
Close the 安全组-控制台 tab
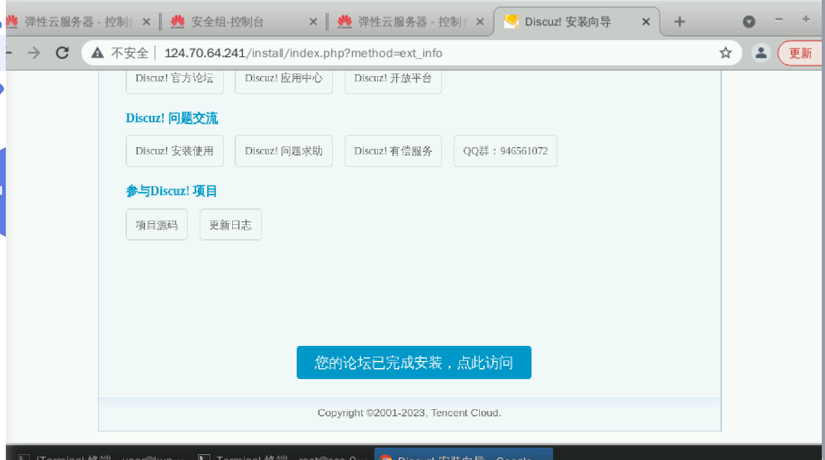pyautogui.click(x=313, y=21)
